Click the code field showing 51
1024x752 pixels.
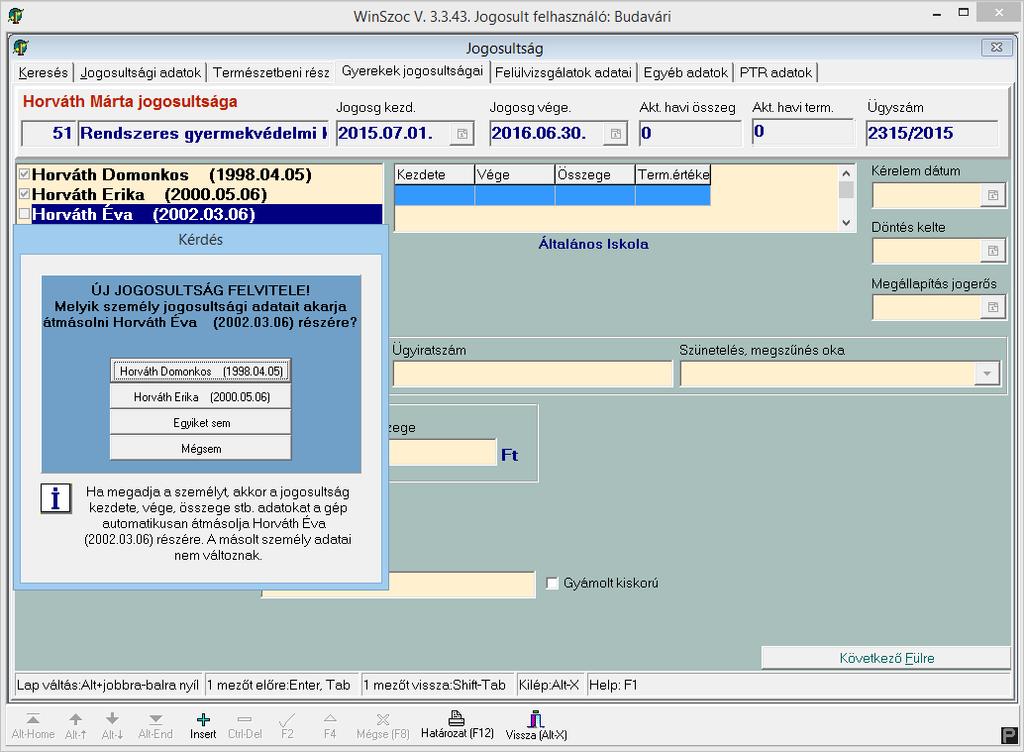click(x=49, y=133)
